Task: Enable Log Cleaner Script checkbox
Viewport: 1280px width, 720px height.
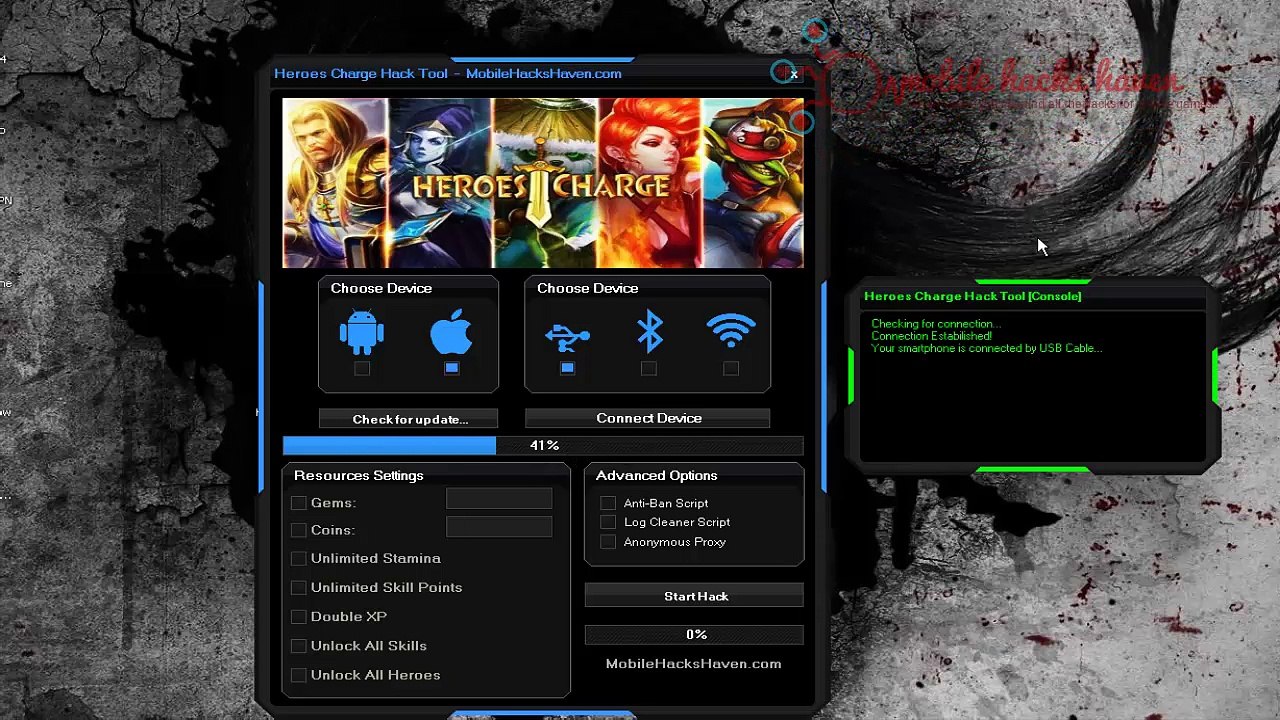Action: pos(608,522)
